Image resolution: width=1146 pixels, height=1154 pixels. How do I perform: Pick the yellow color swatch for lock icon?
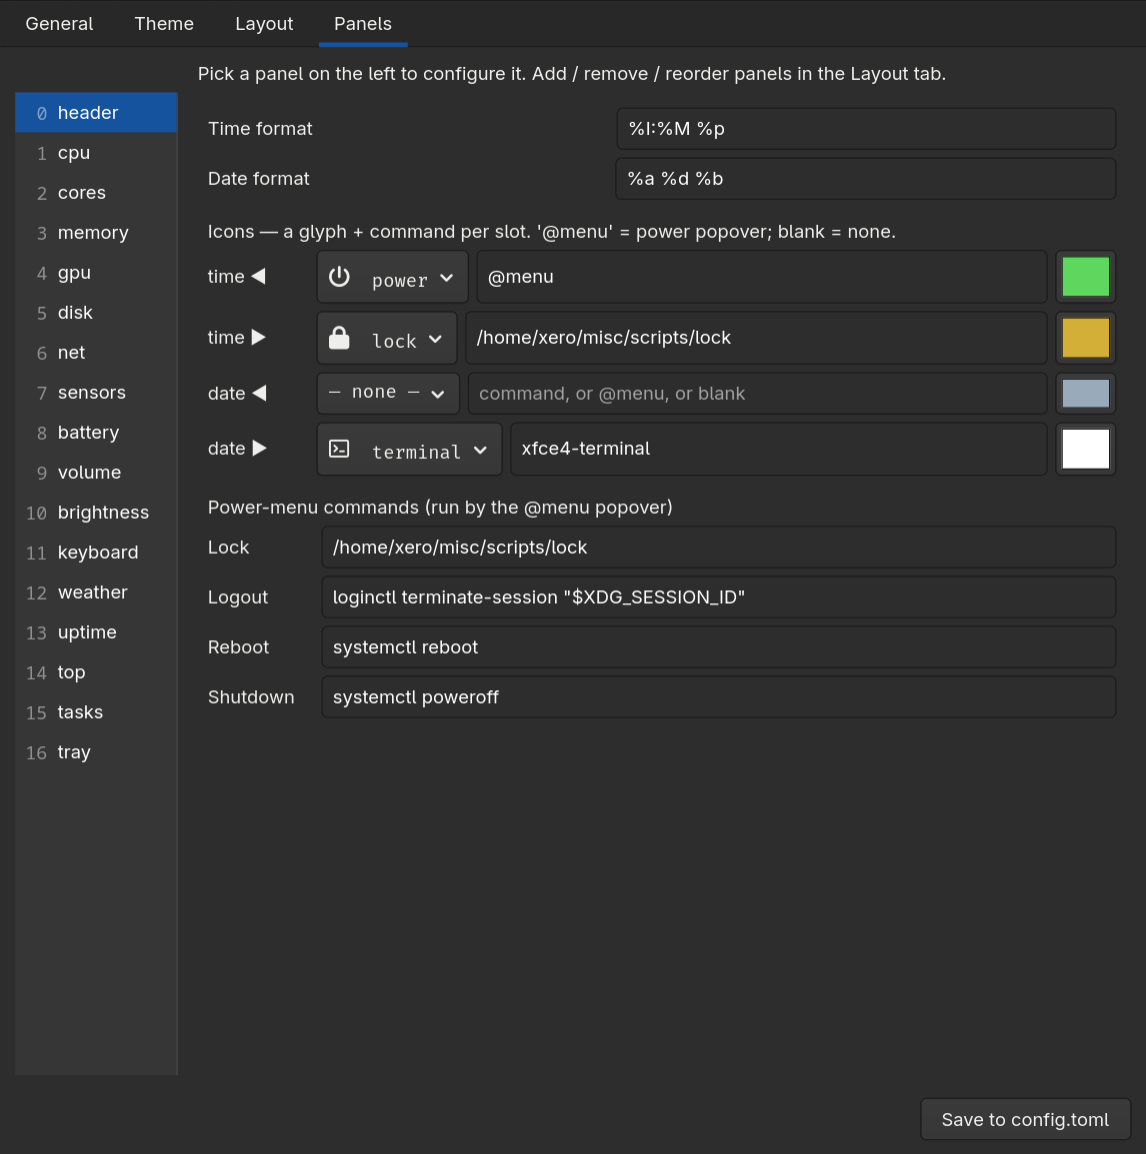pos(1086,338)
